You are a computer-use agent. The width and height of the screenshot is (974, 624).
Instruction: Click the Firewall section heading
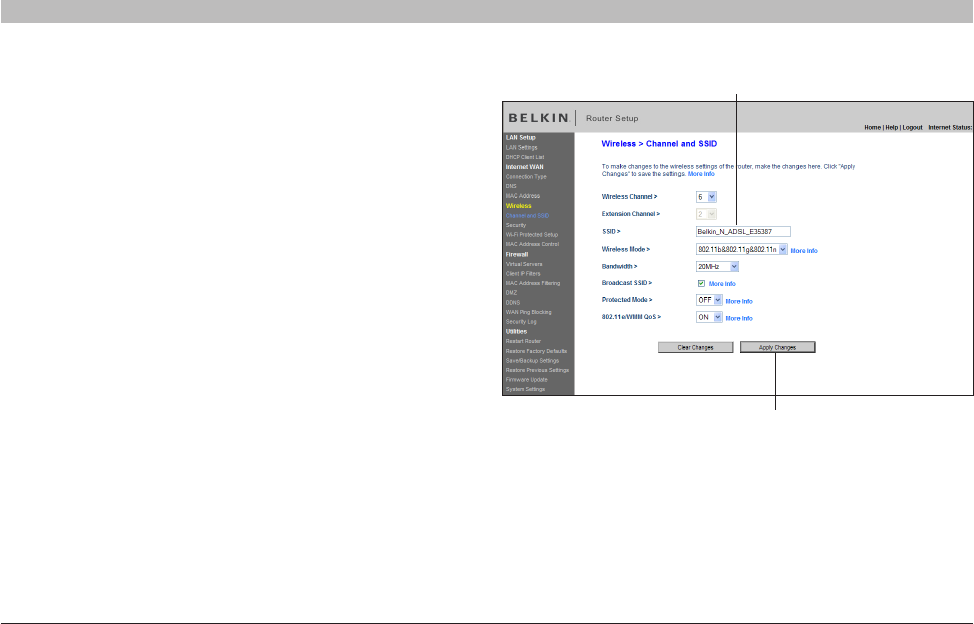[516, 255]
